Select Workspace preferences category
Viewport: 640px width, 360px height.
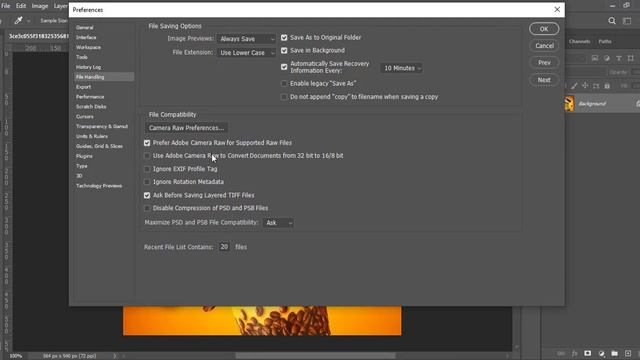pos(88,47)
